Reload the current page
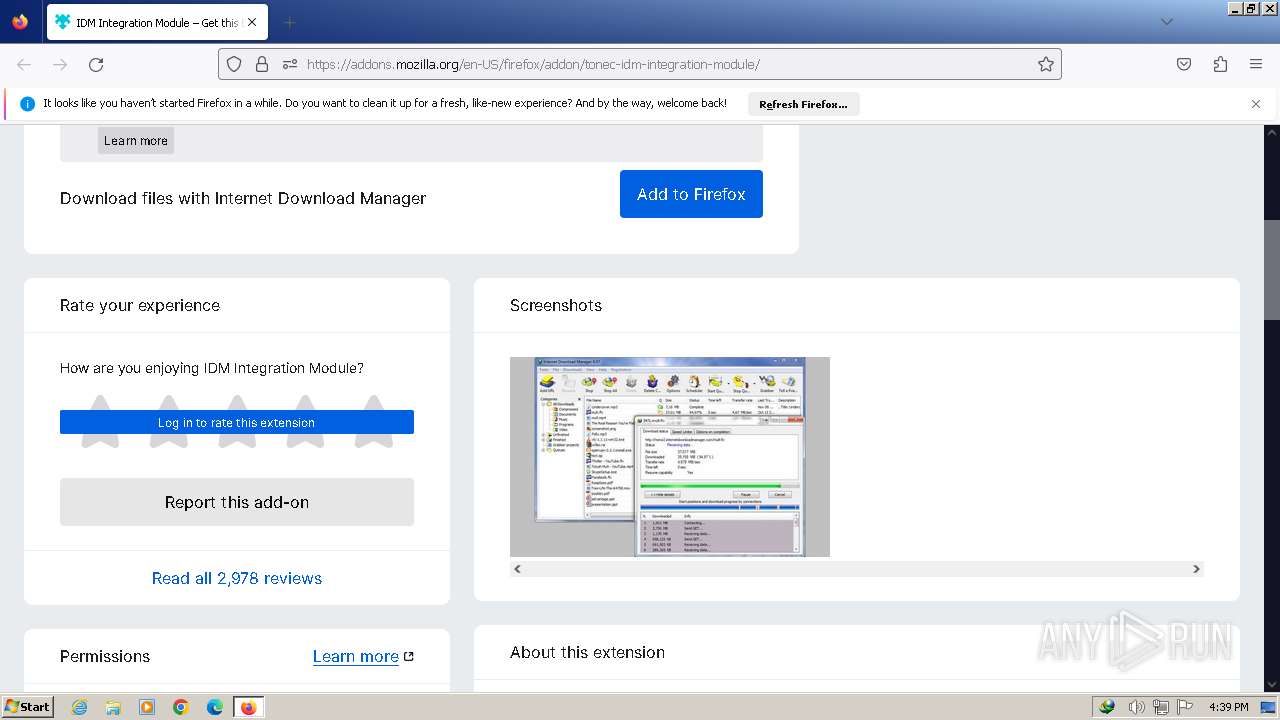 96,64
